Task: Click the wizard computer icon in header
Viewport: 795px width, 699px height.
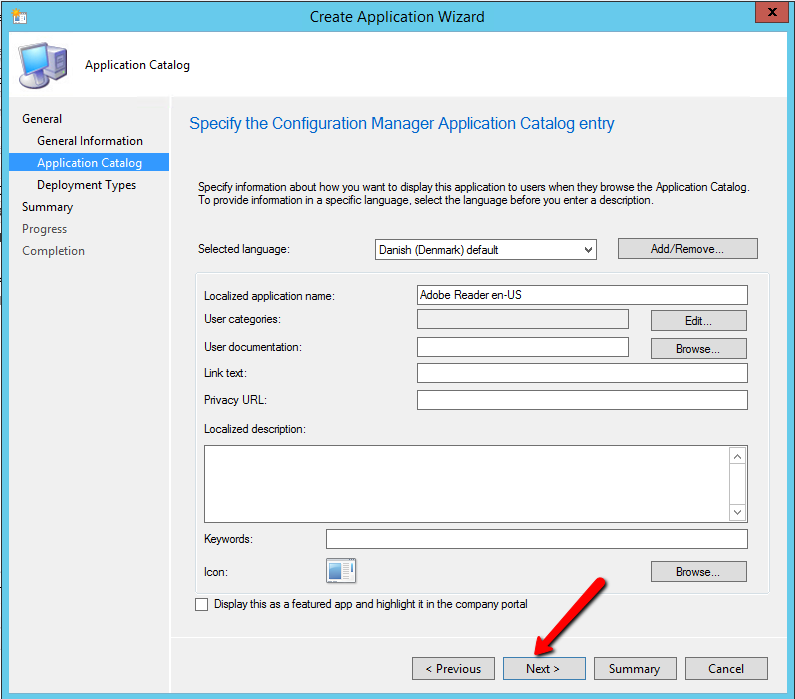Action: [x=45, y=65]
